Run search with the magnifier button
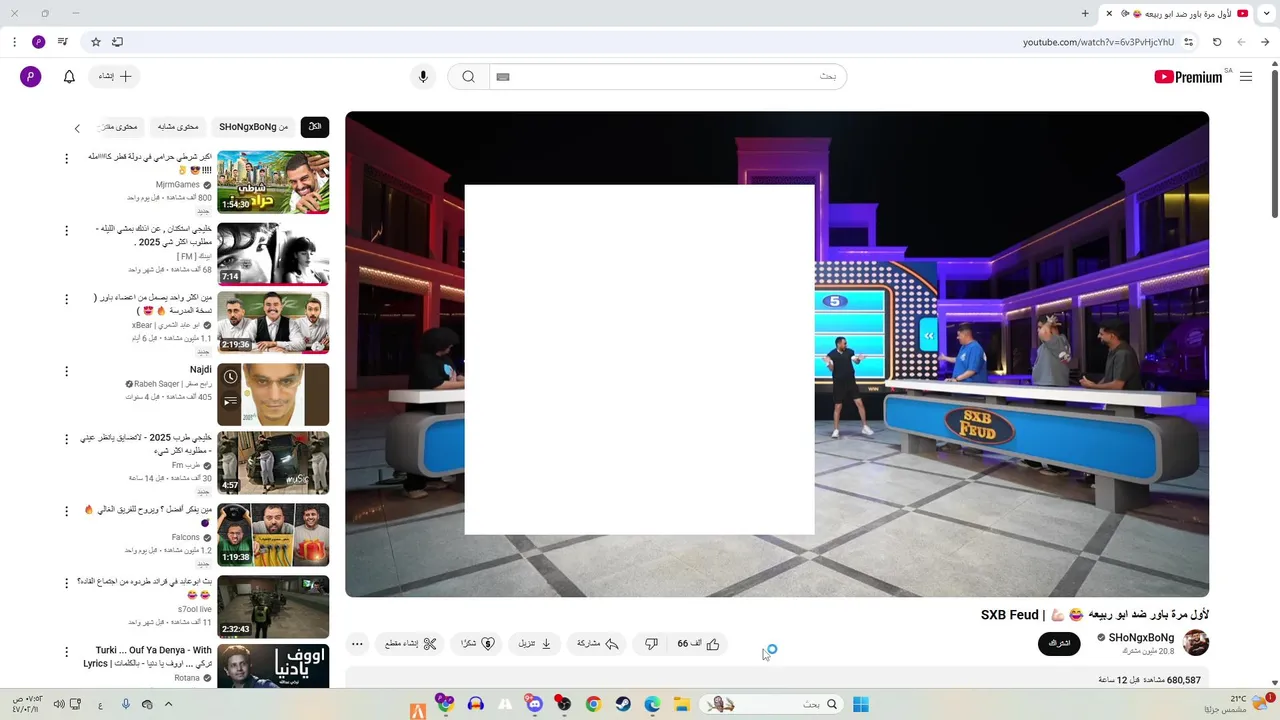 (468, 77)
